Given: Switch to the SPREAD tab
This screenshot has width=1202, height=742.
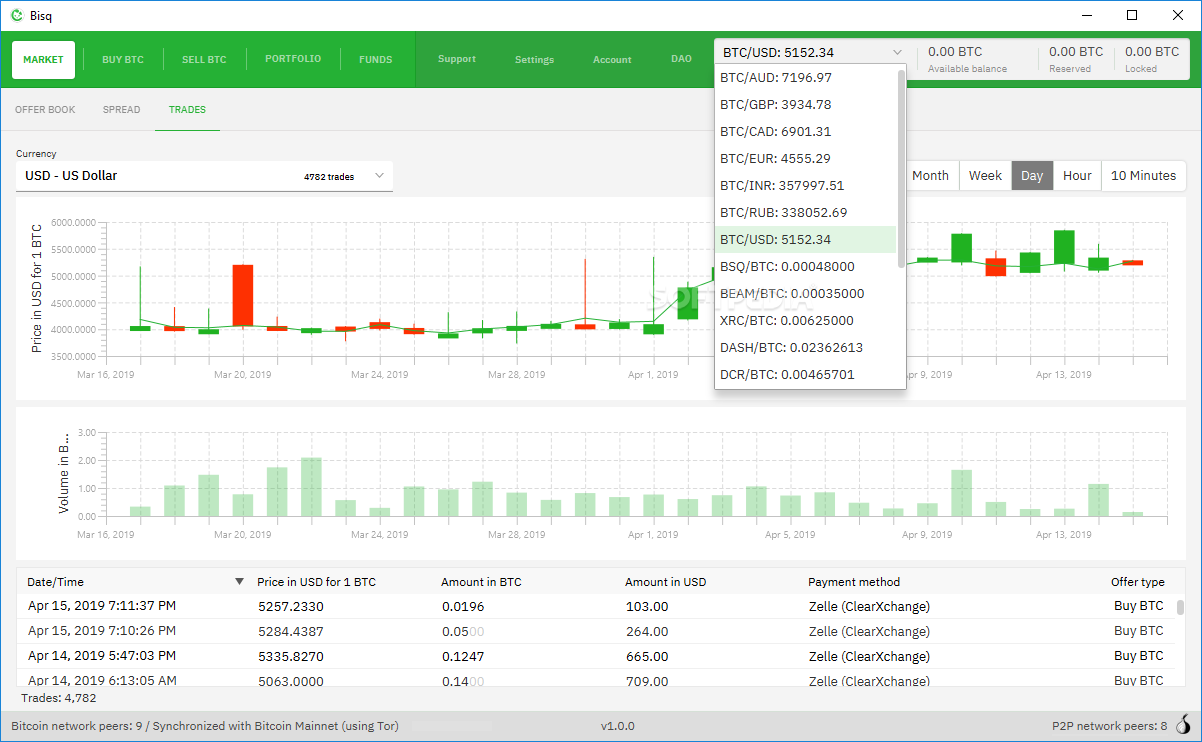Looking at the screenshot, I should tap(121, 110).
